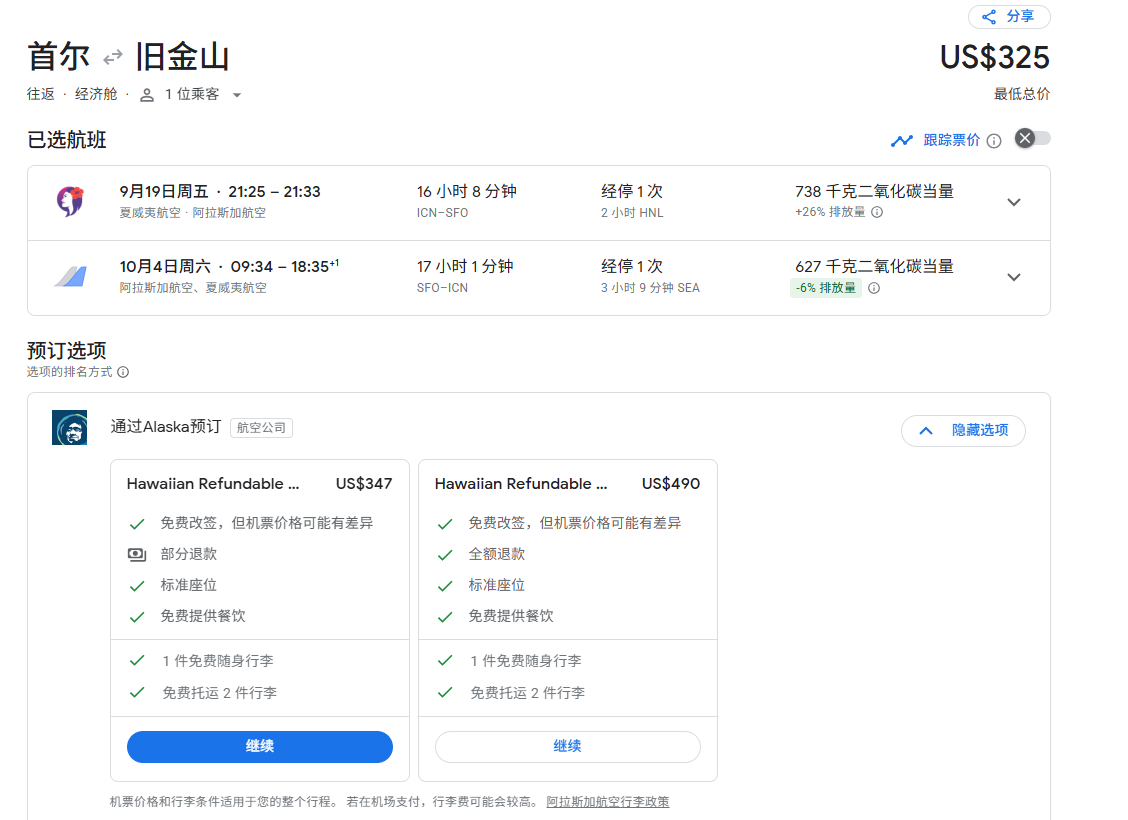Screen dimensions: 1128x820
Task: Open info icon beside +26% 排放量
Action: pyautogui.click(x=877, y=213)
